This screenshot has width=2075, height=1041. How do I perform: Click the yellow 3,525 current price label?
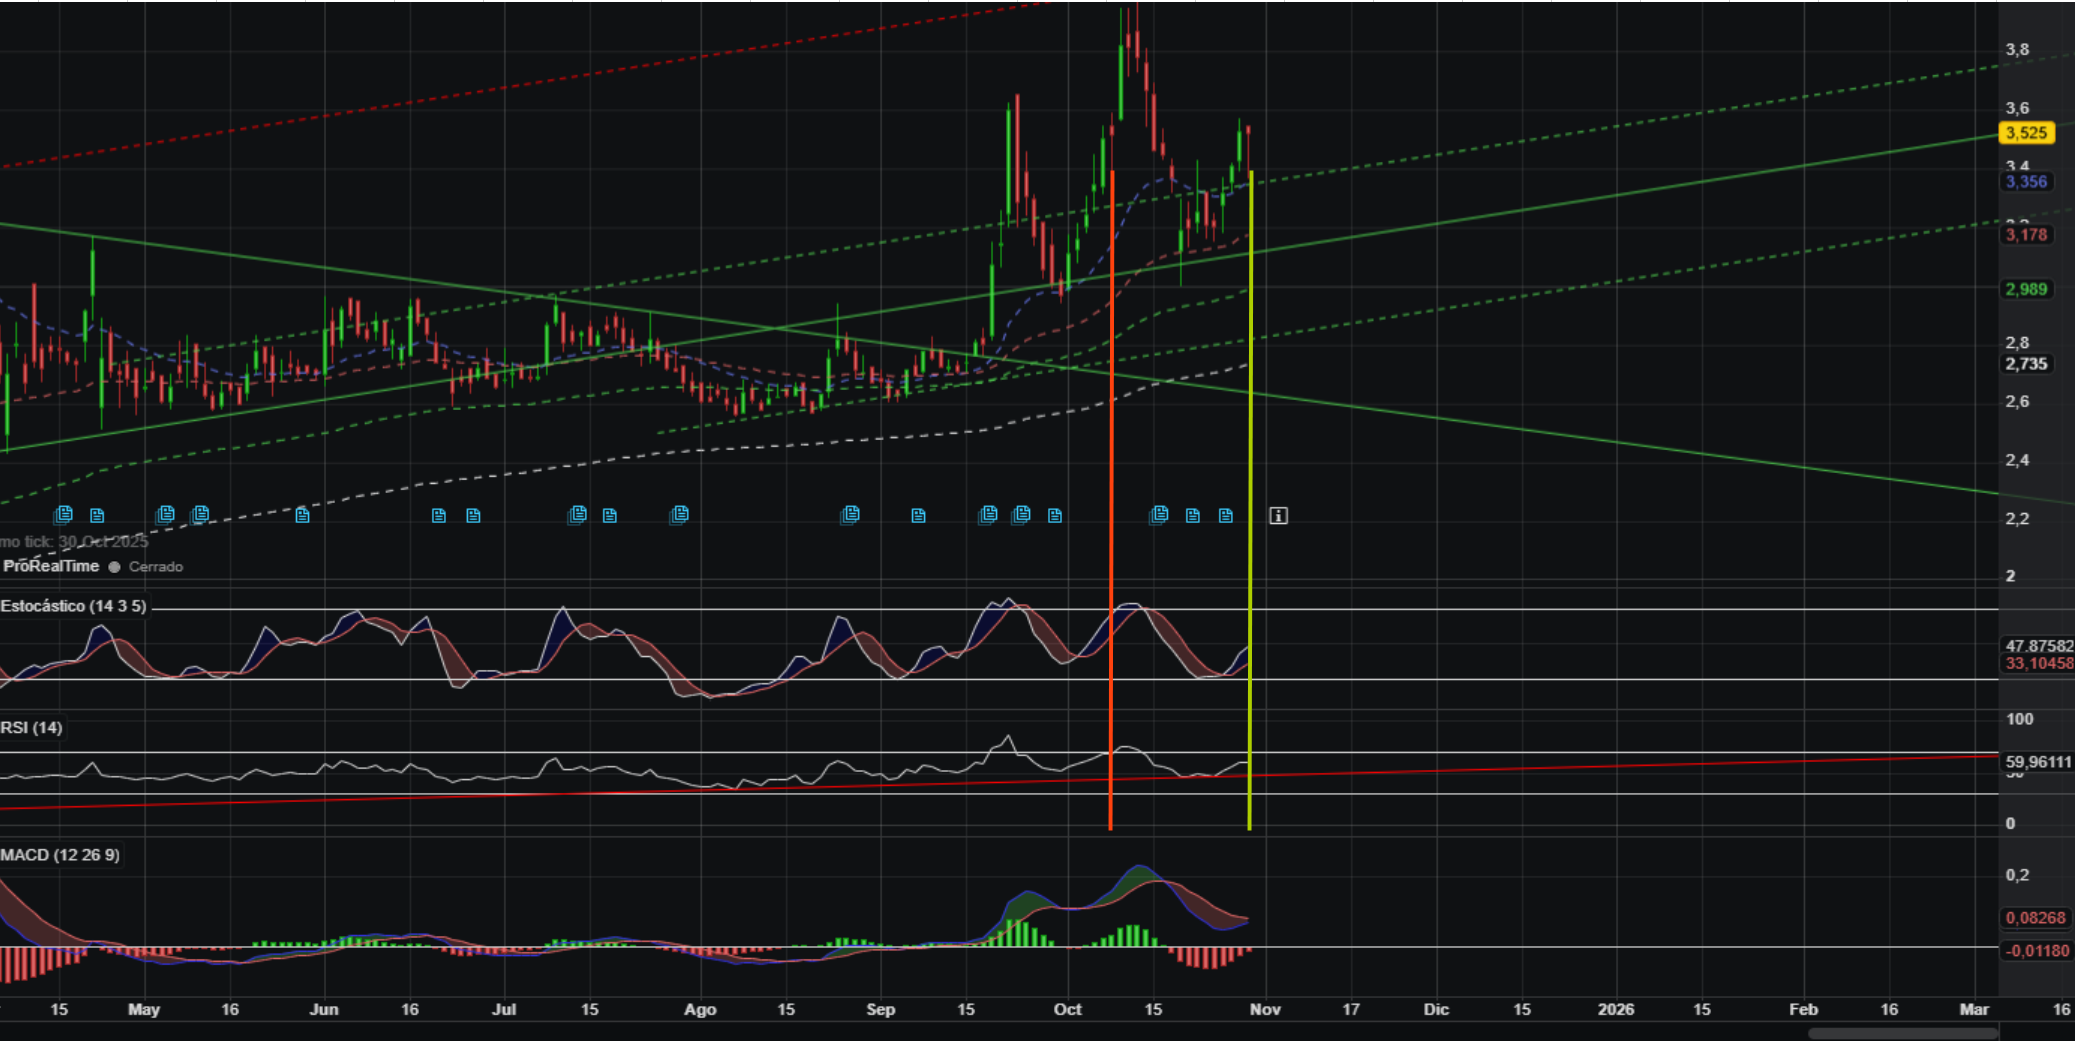coord(2026,133)
